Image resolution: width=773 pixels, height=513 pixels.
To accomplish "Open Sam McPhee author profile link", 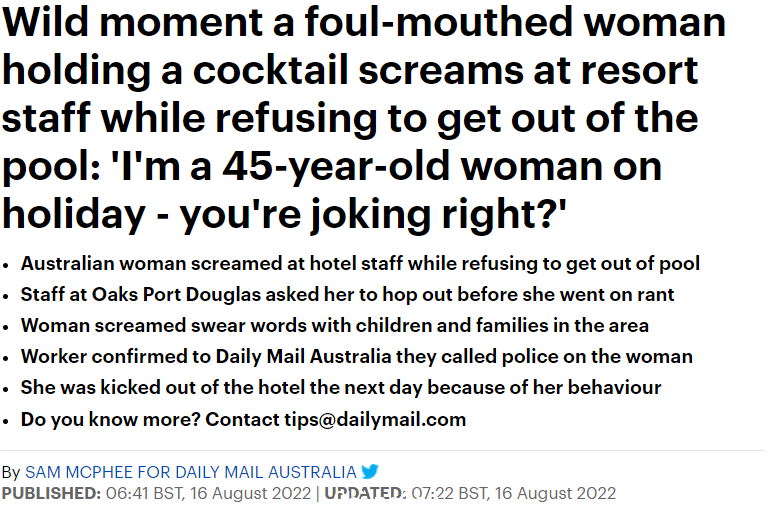I will click(x=190, y=472).
